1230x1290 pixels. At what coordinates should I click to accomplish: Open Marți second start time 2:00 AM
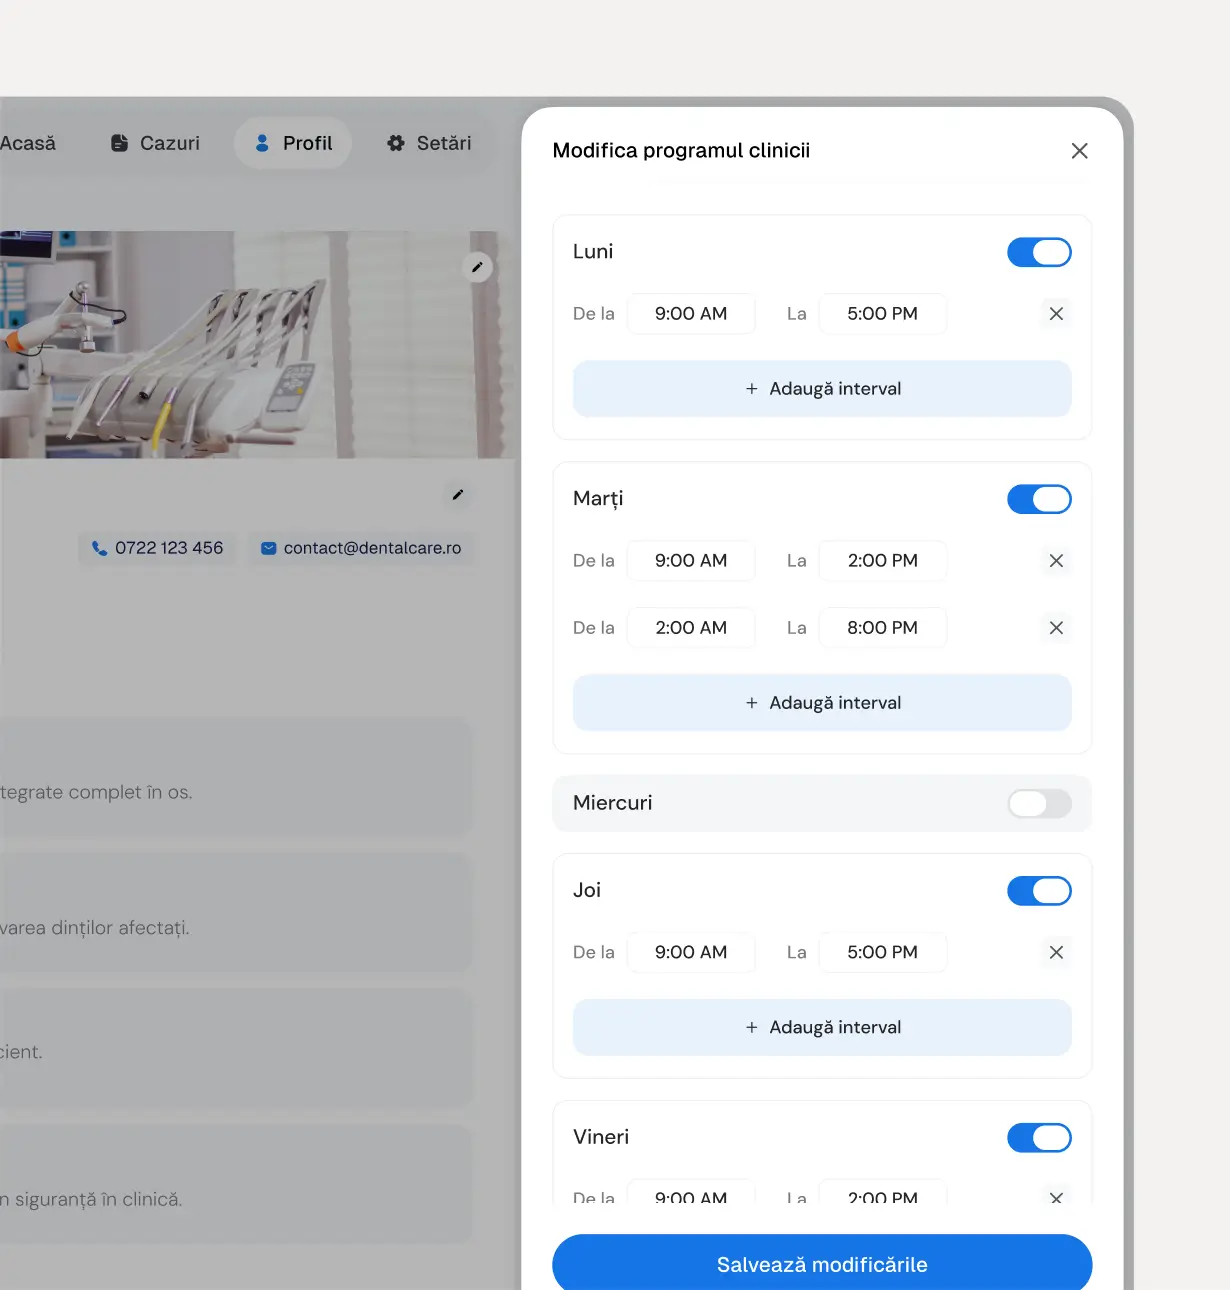point(691,628)
